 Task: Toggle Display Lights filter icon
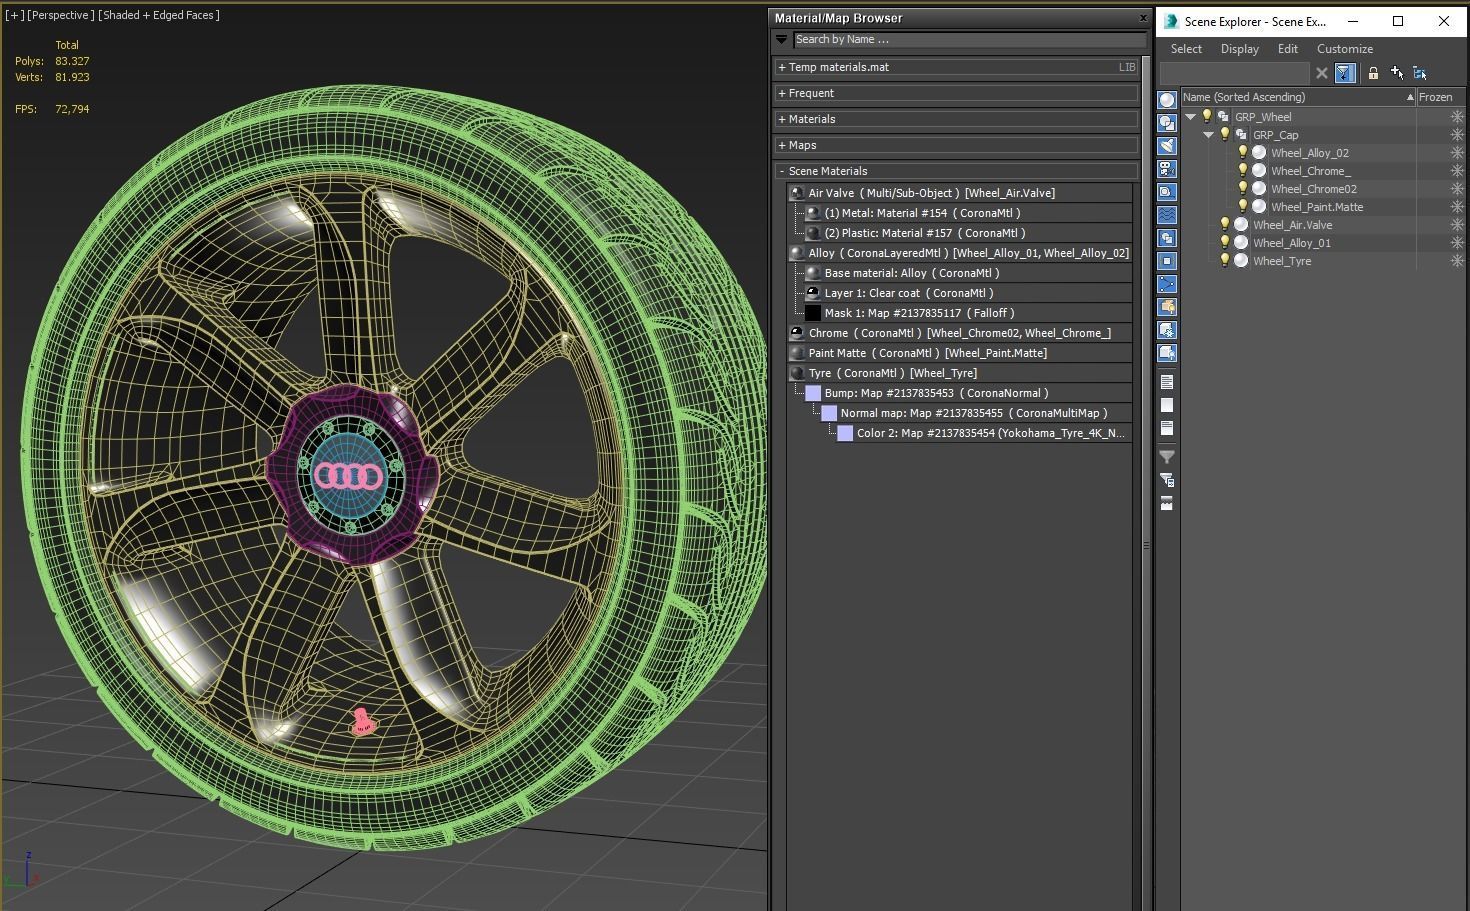point(1167,146)
